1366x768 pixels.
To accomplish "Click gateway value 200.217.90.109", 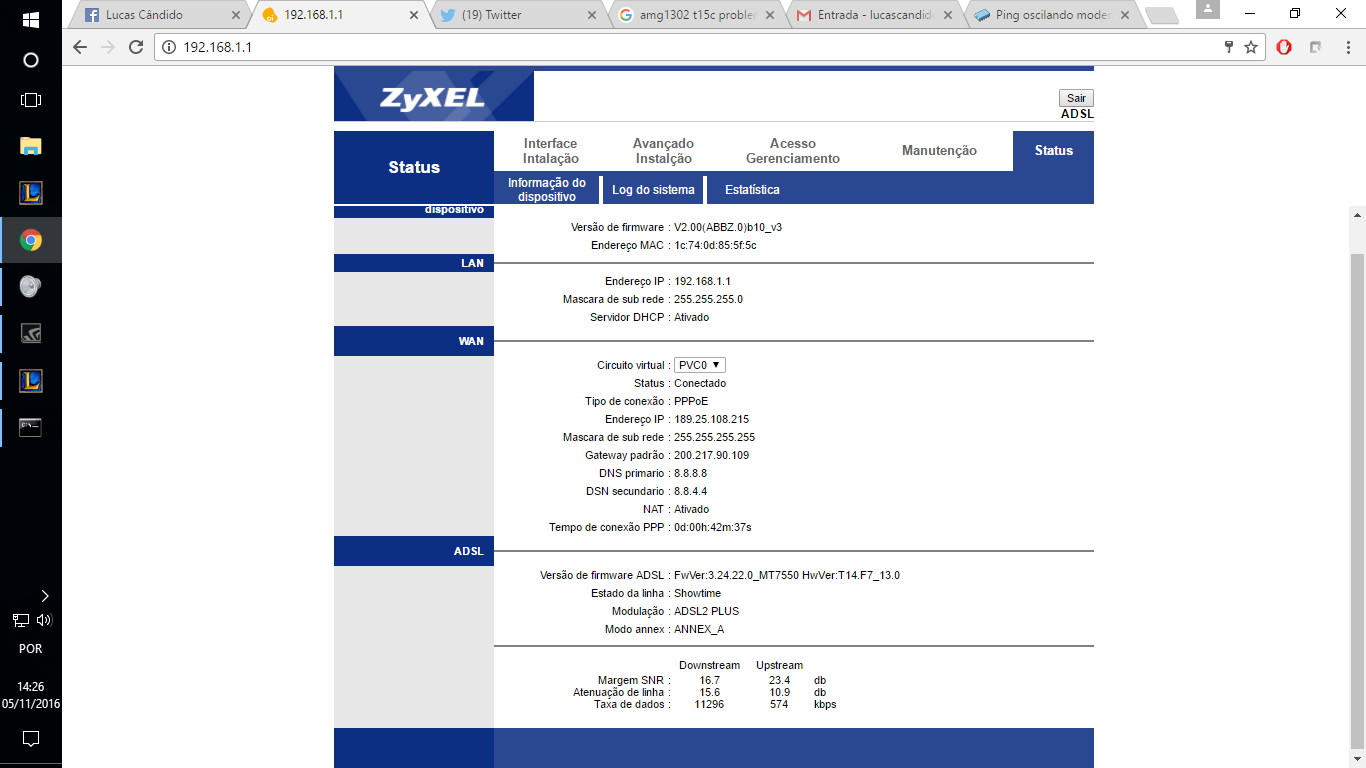I will (x=712, y=455).
